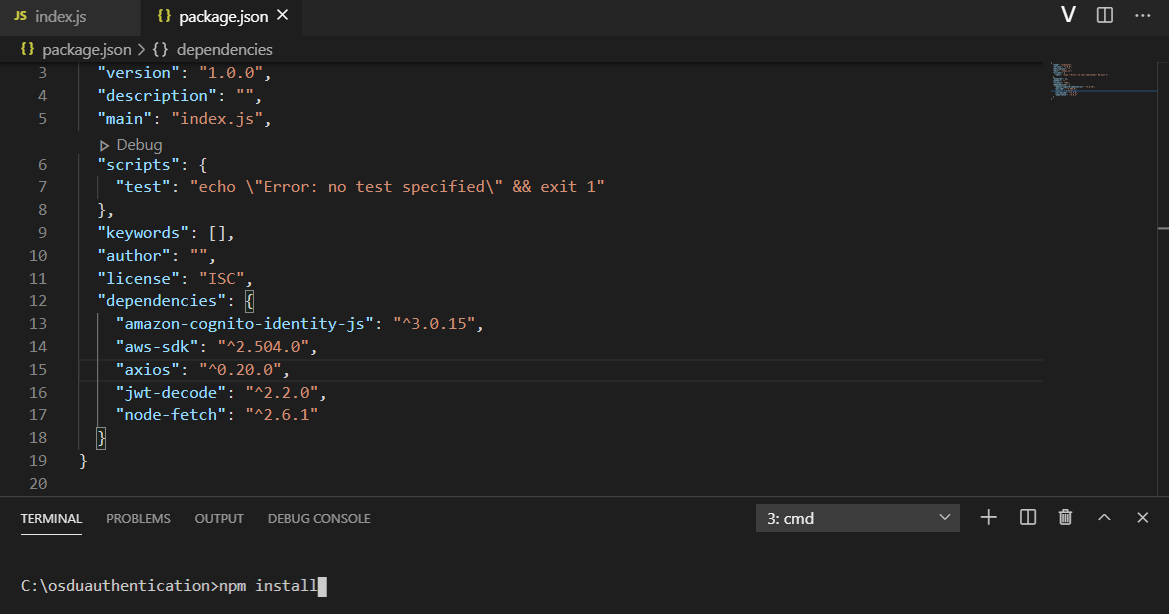Open the OUTPUT panel tab
The height and width of the screenshot is (614, 1169).
click(x=219, y=519)
